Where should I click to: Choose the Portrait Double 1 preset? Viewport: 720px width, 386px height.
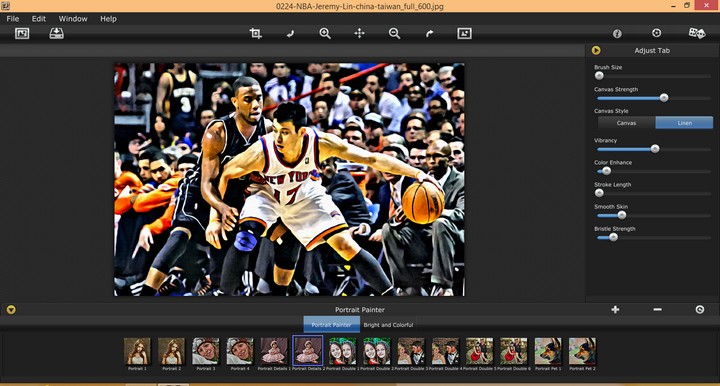coord(343,351)
